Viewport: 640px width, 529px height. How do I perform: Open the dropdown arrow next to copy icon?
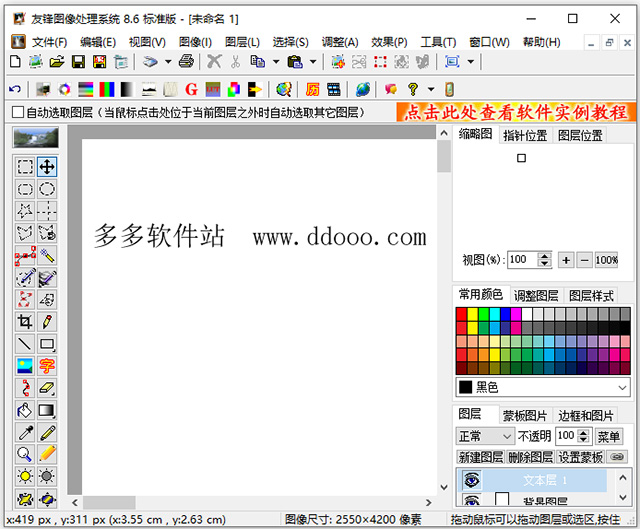[x=276, y=62]
